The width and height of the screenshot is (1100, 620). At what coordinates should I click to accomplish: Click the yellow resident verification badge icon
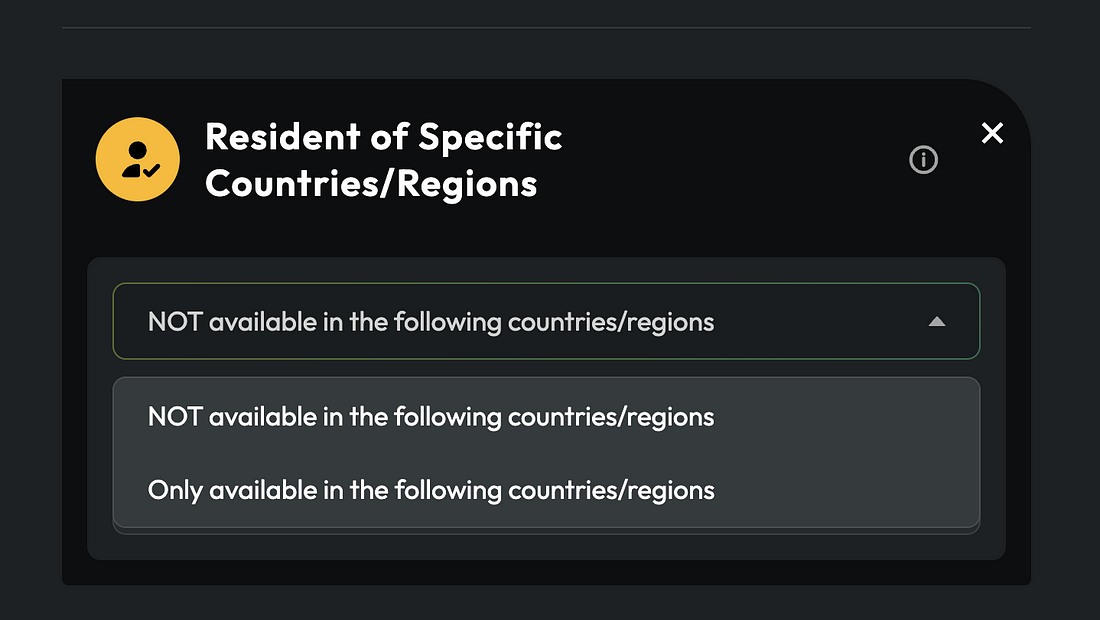[x=137, y=159]
